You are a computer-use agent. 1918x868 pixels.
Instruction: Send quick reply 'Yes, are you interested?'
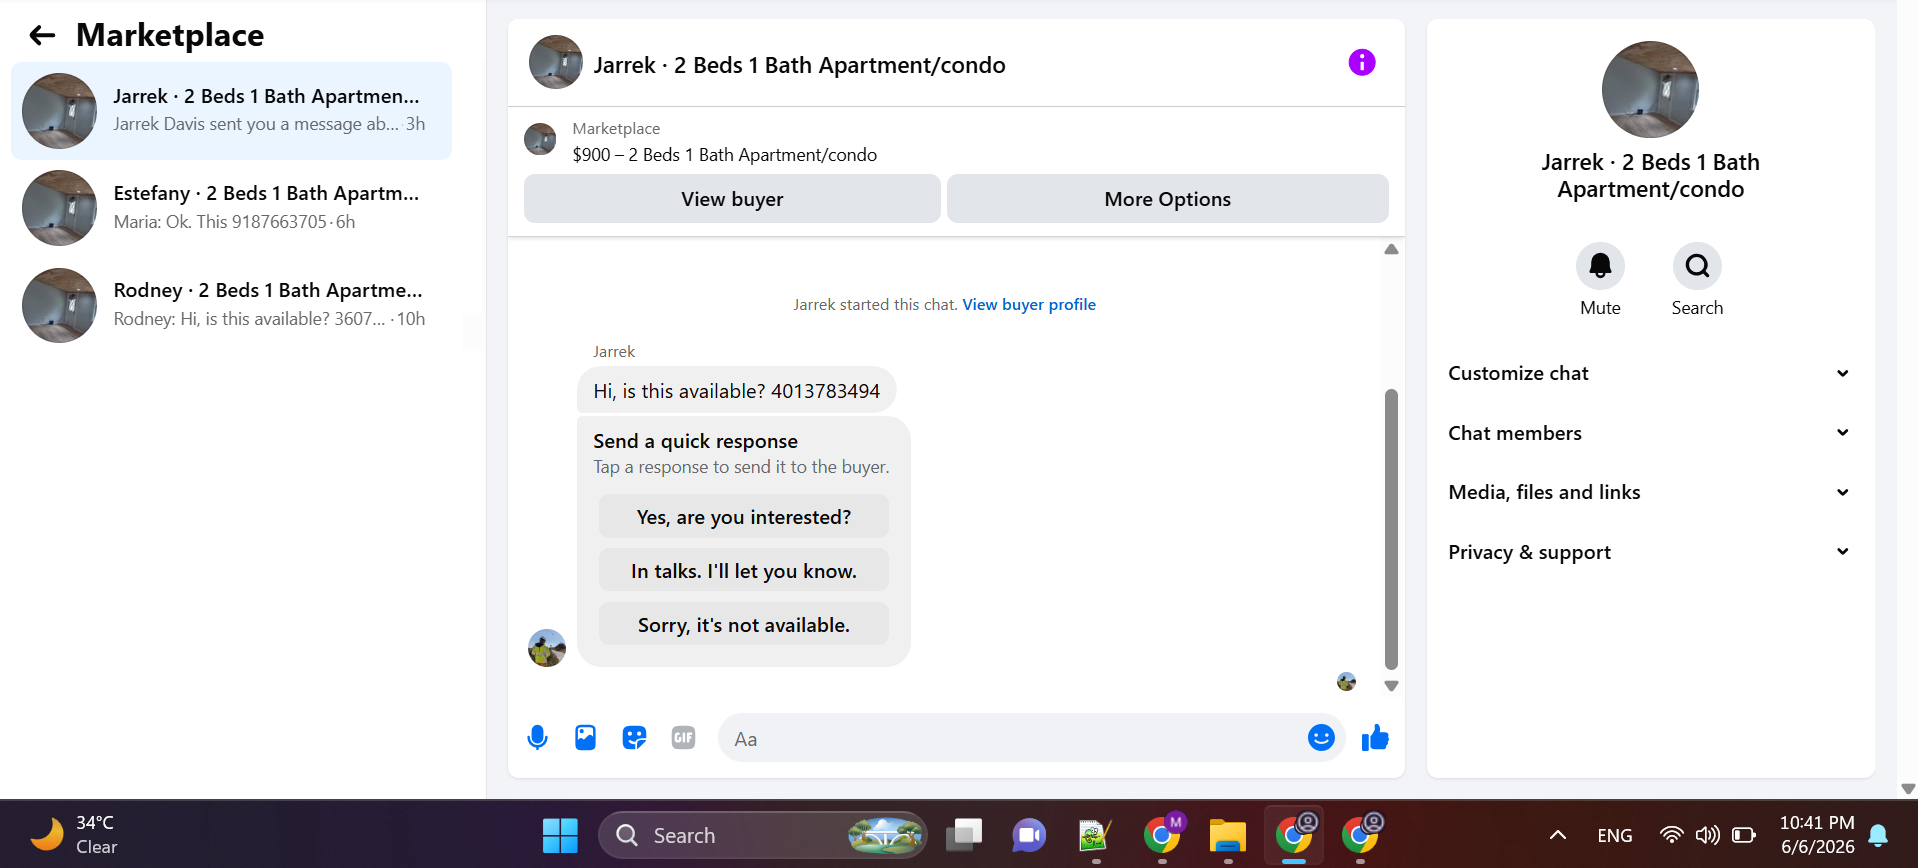[x=743, y=517]
